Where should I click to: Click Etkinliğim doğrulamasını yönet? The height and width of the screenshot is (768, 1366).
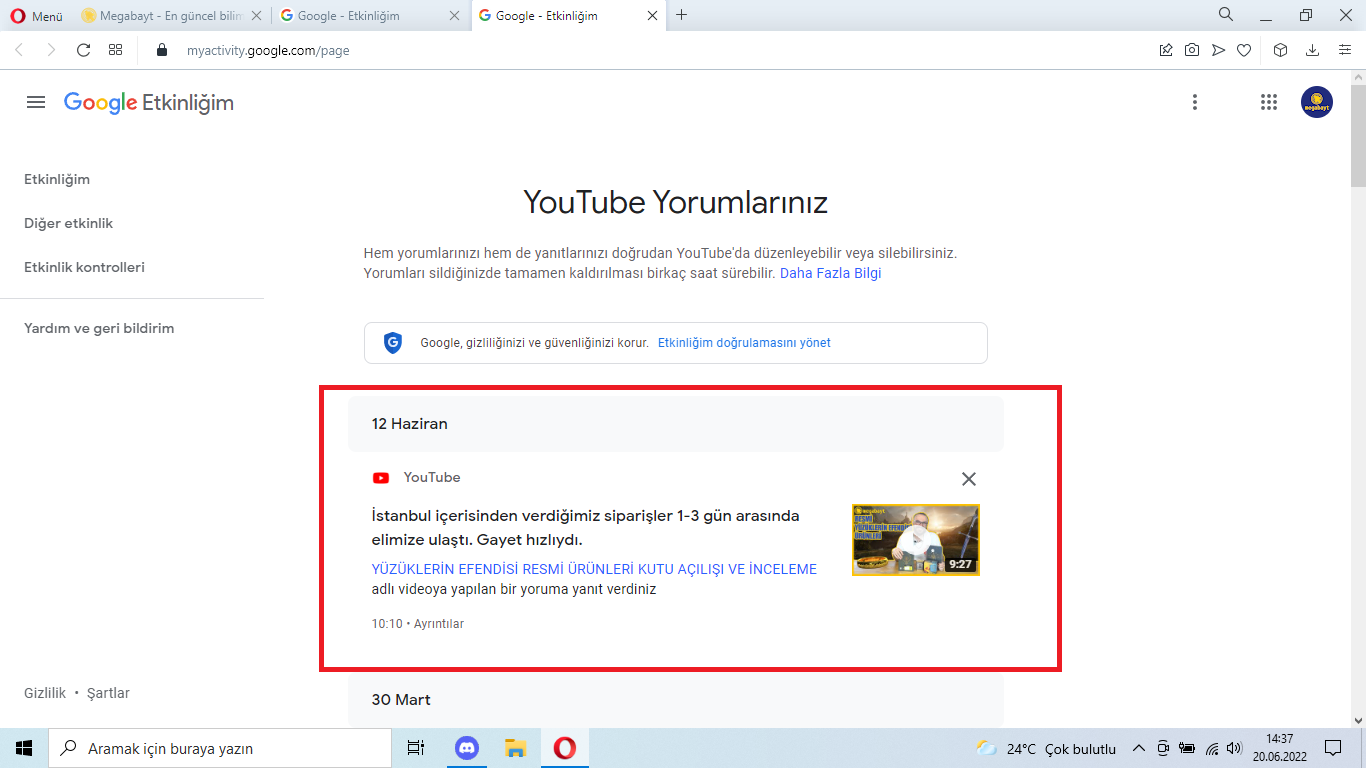(x=744, y=342)
